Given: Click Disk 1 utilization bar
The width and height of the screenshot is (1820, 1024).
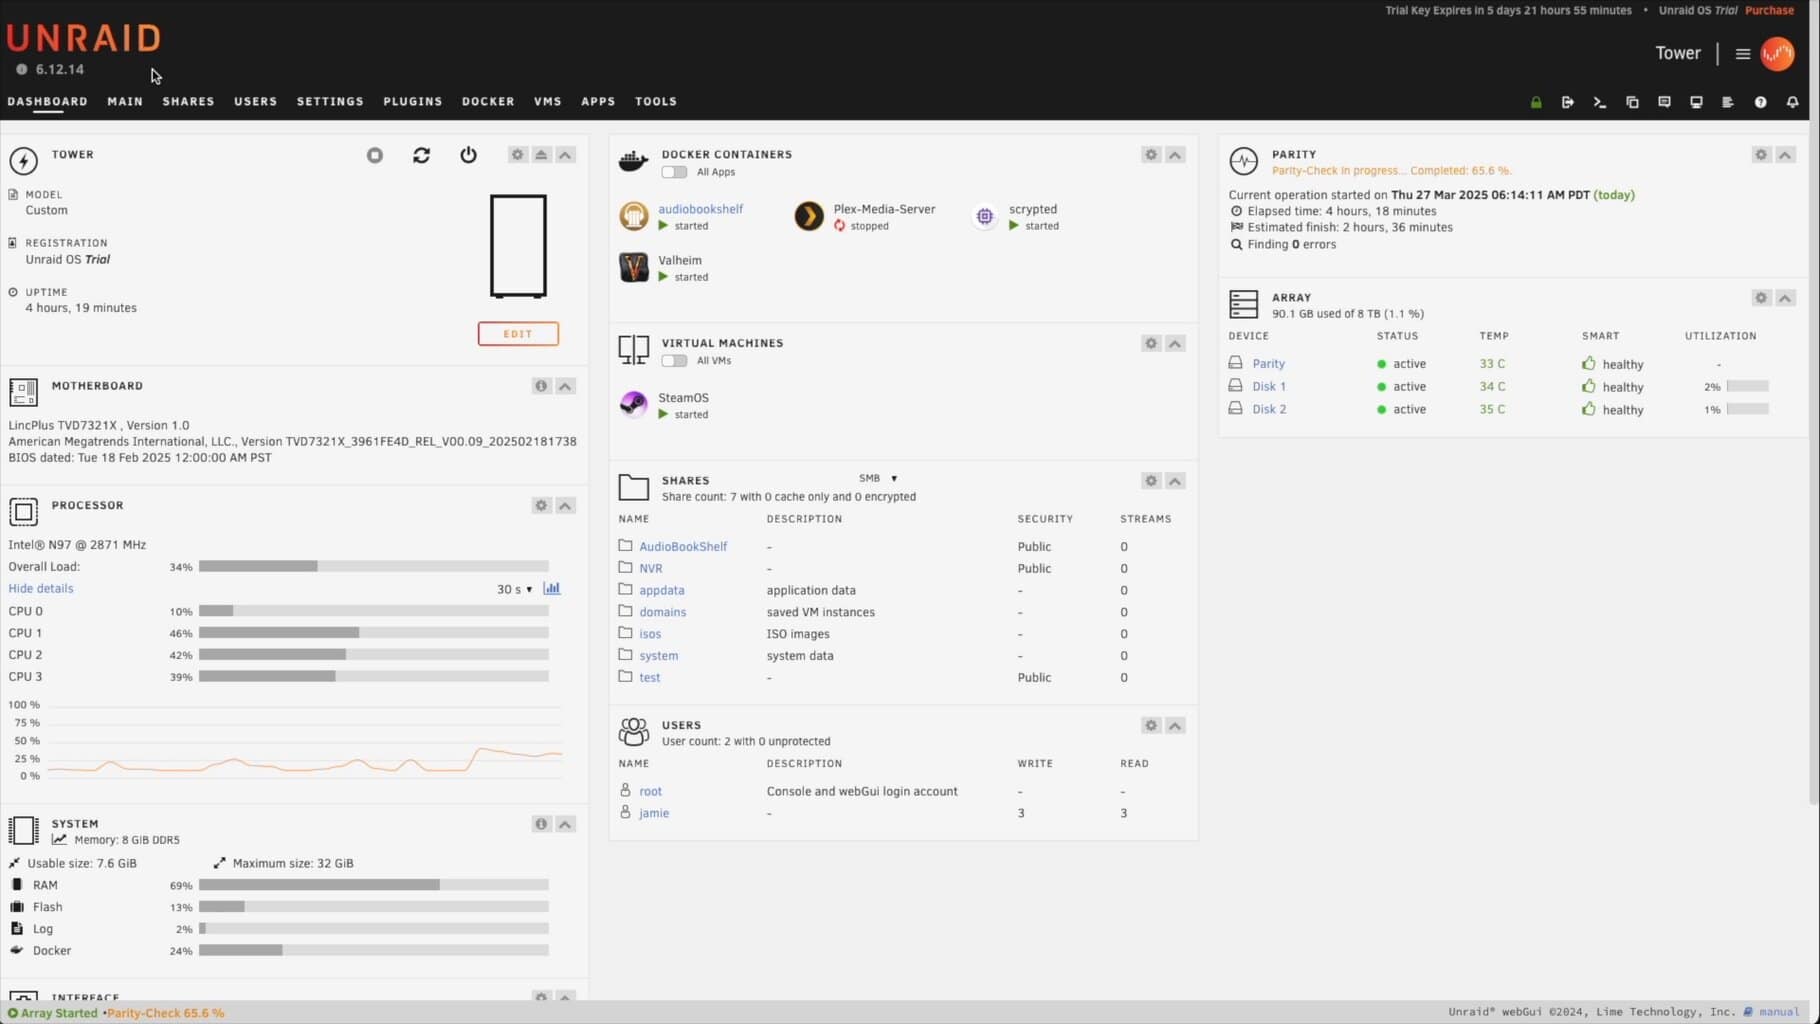Looking at the screenshot, I should [x=1747, y=387].
